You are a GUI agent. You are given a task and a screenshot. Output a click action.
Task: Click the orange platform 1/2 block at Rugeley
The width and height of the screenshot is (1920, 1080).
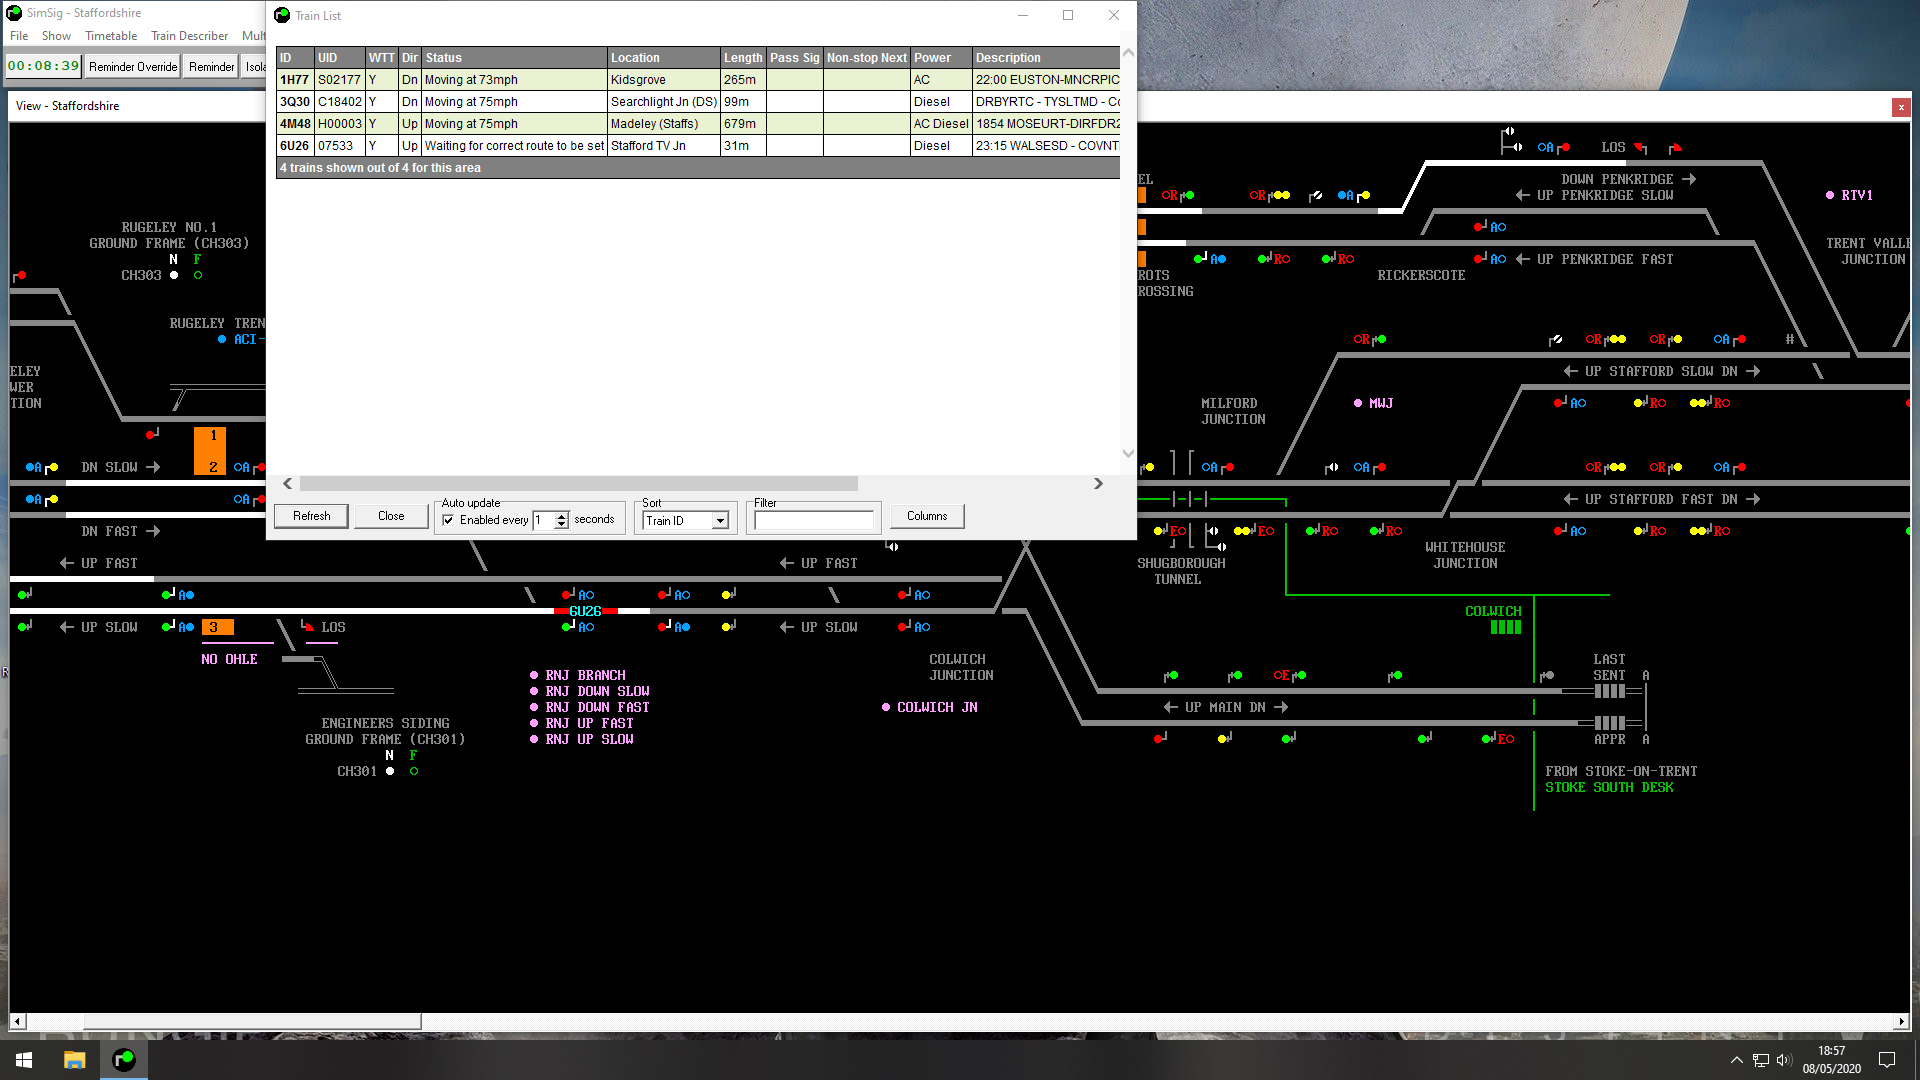[210, 451]
